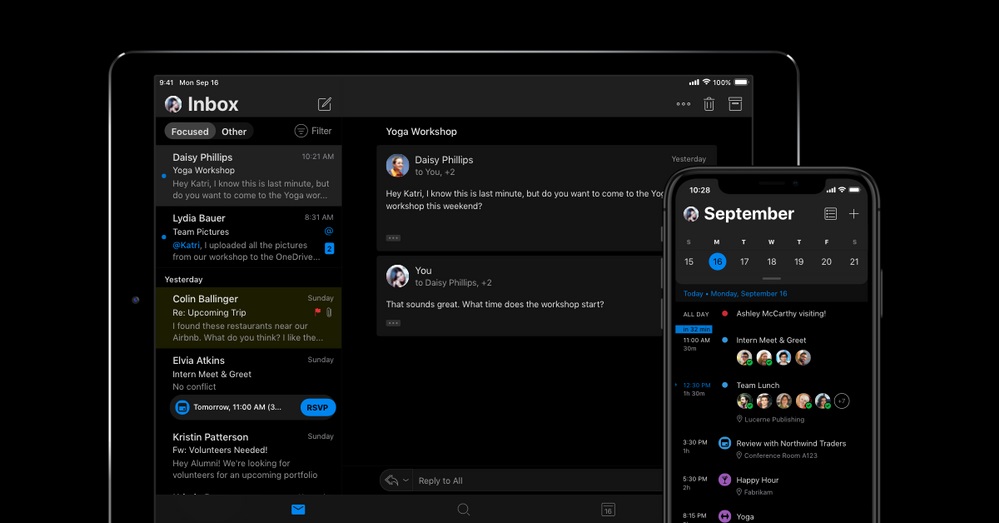Select September 19 in week strip
Screen dimensions: 999x523
(x=799, y=261)
